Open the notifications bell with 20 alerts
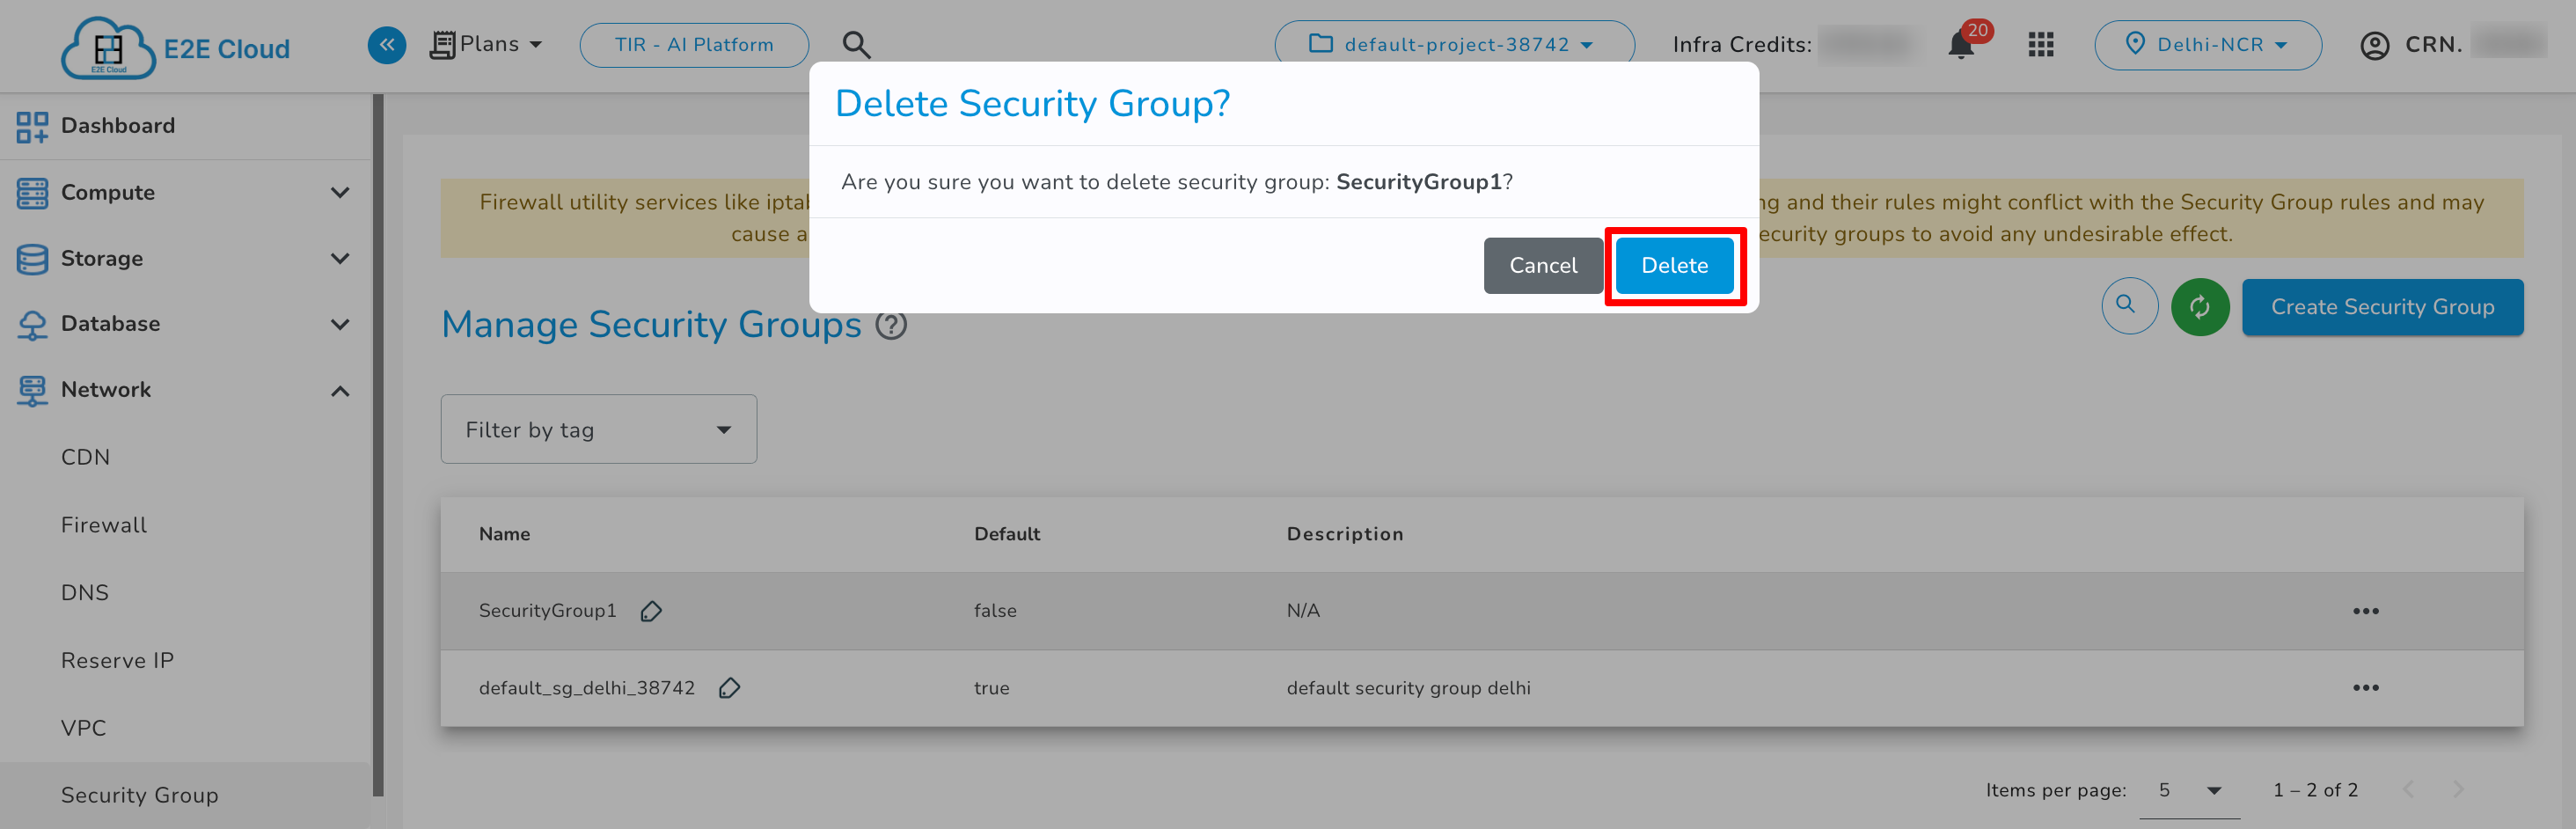 point(1958,44)
